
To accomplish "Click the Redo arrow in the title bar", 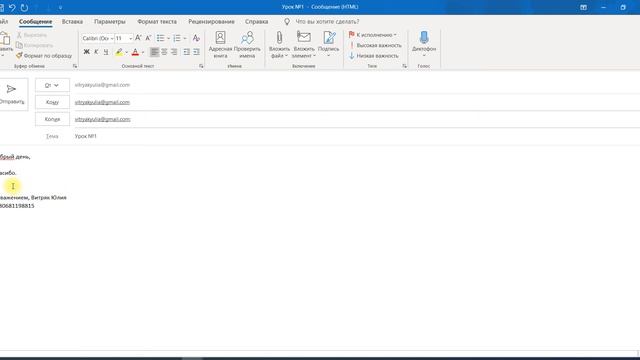I will pos(24,7).
